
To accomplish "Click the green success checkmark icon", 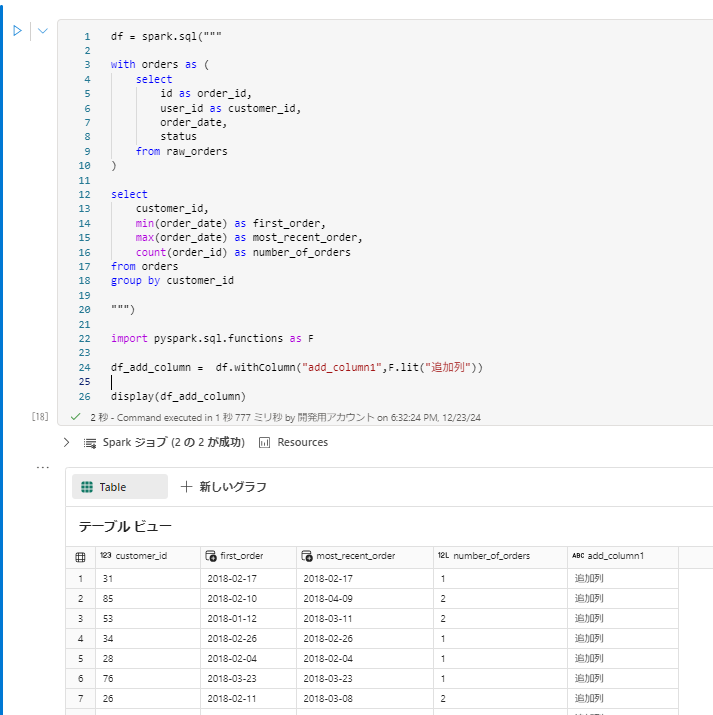I will click(76, 417).
